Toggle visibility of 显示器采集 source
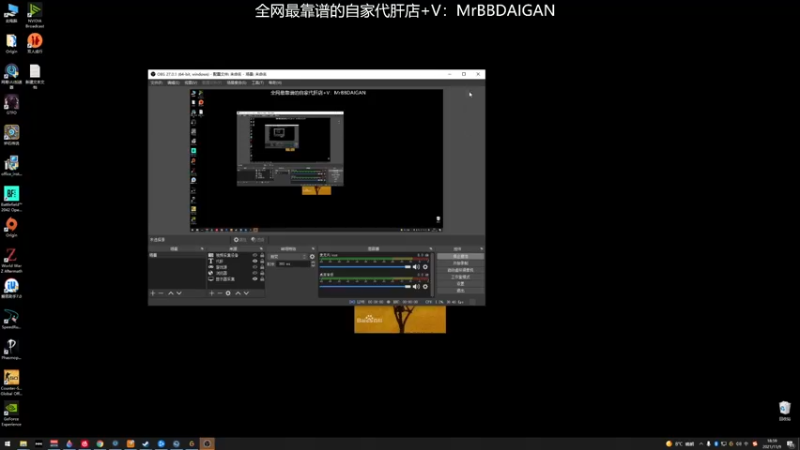The image size is (800, 450). pos(255,279)
